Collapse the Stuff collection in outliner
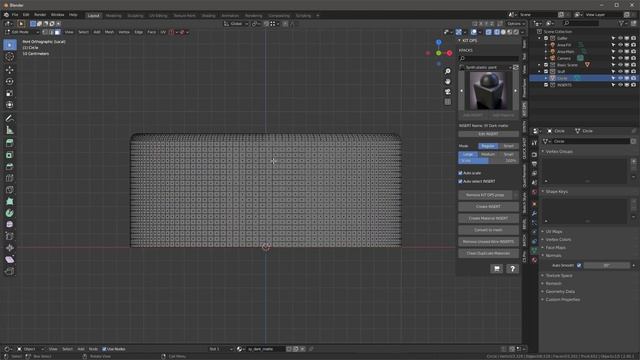This screenshot has width=640, height=360. (539, 71)
